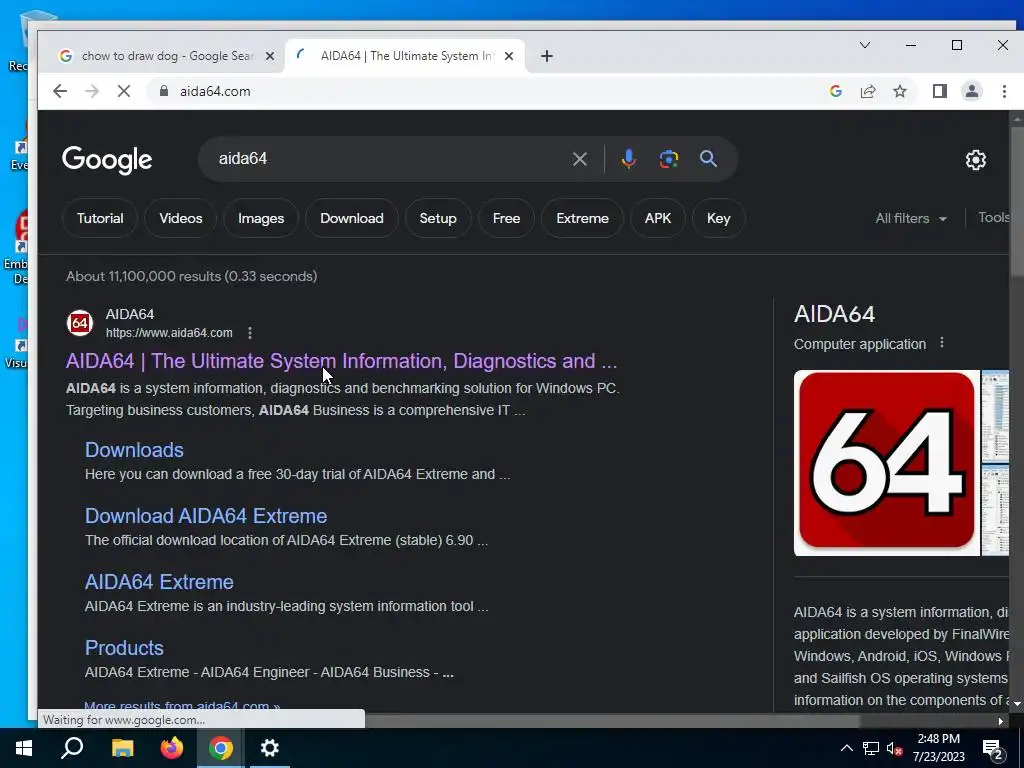Open the Download AIDA64 Extreme link
Image resolution: width=1024 pixels, height=768 pixels.
pyautogui.click(x=206, y=516)
